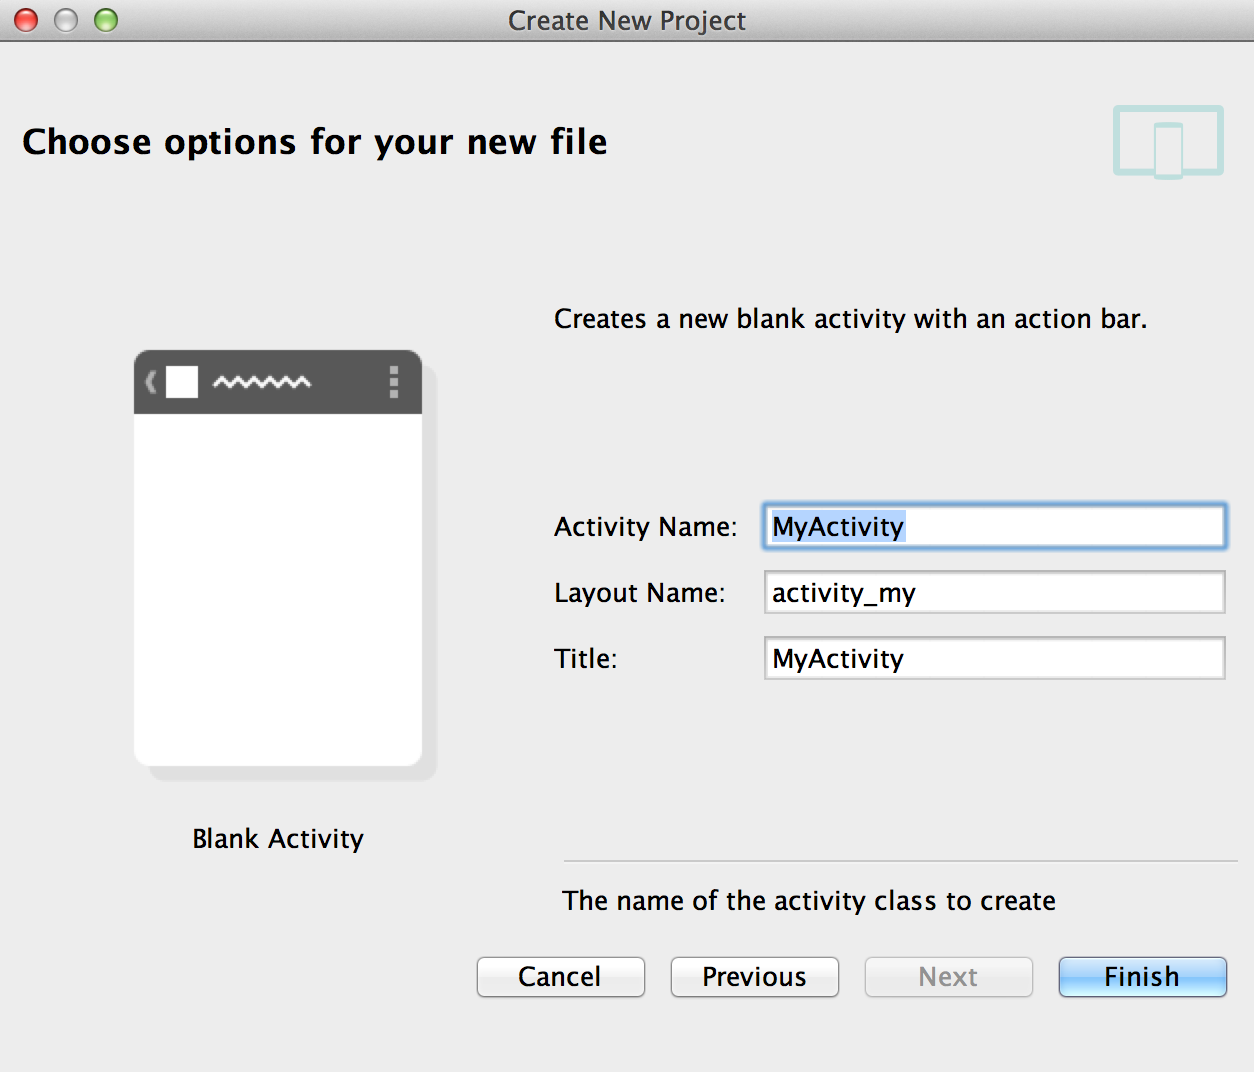Minimize the Create New Project window
Image resolution: width=1254 pixels, height=1072 pixels.
[66, 20]
